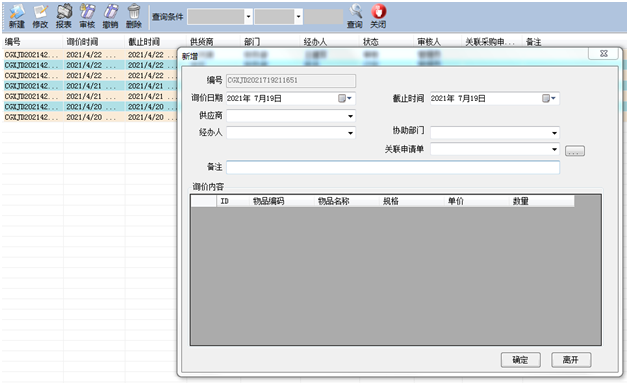Click the 新建 (New) toolbar icon
The image size is (629, 385).
coord(17,16)
